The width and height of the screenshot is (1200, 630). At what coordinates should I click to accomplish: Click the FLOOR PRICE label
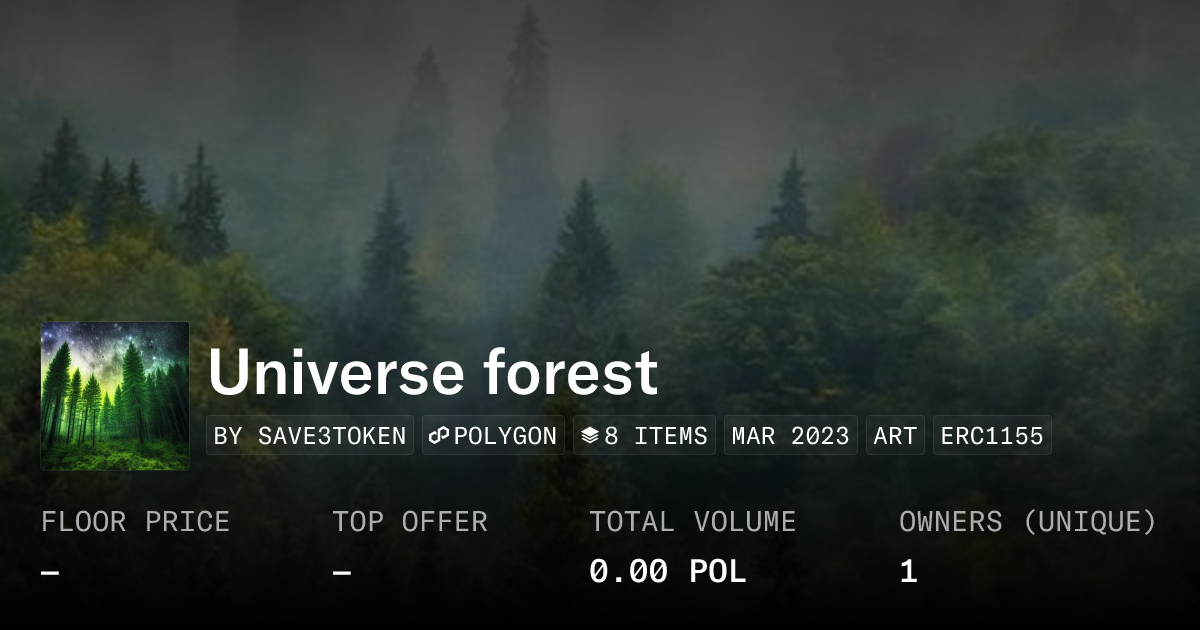coord(135,522)
